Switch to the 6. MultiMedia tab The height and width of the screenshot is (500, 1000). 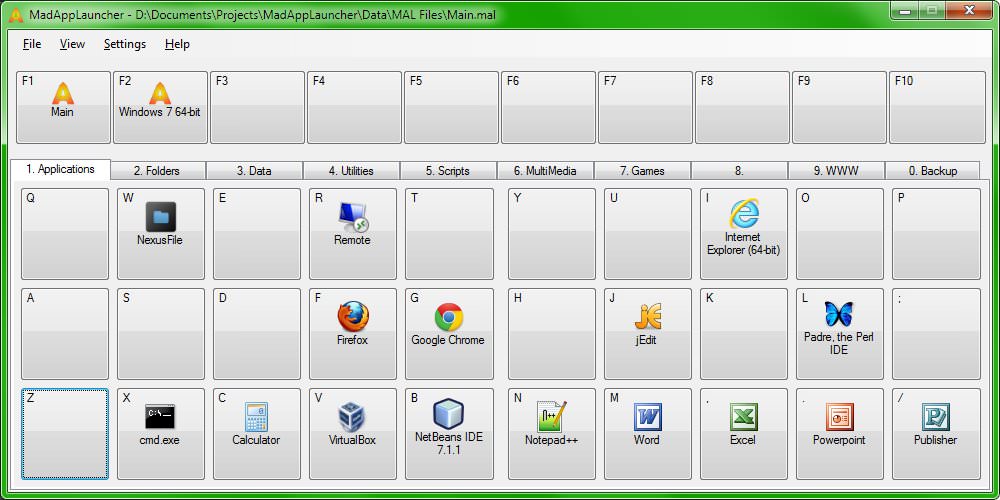tap(545, 171)
